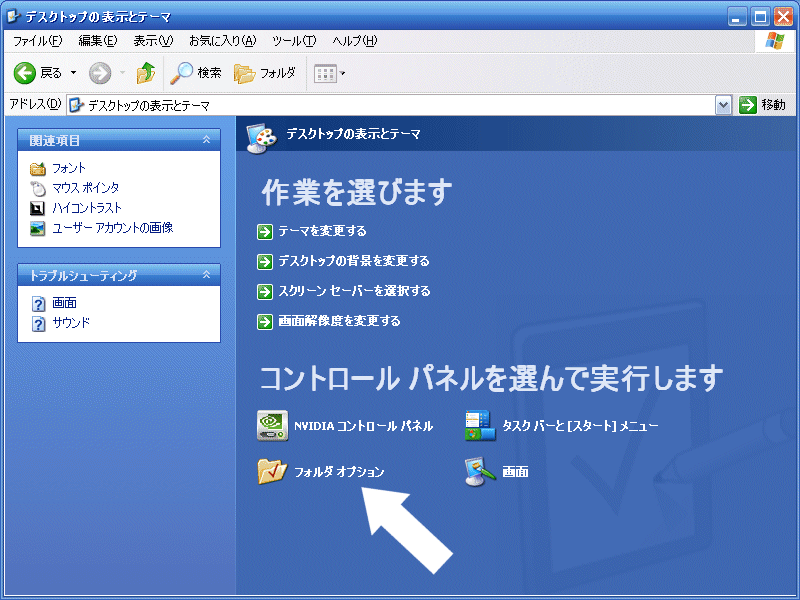Click the フォント folder icon
Image resolution: width=800 pixels, height=600 pixels.
[38, 168]
